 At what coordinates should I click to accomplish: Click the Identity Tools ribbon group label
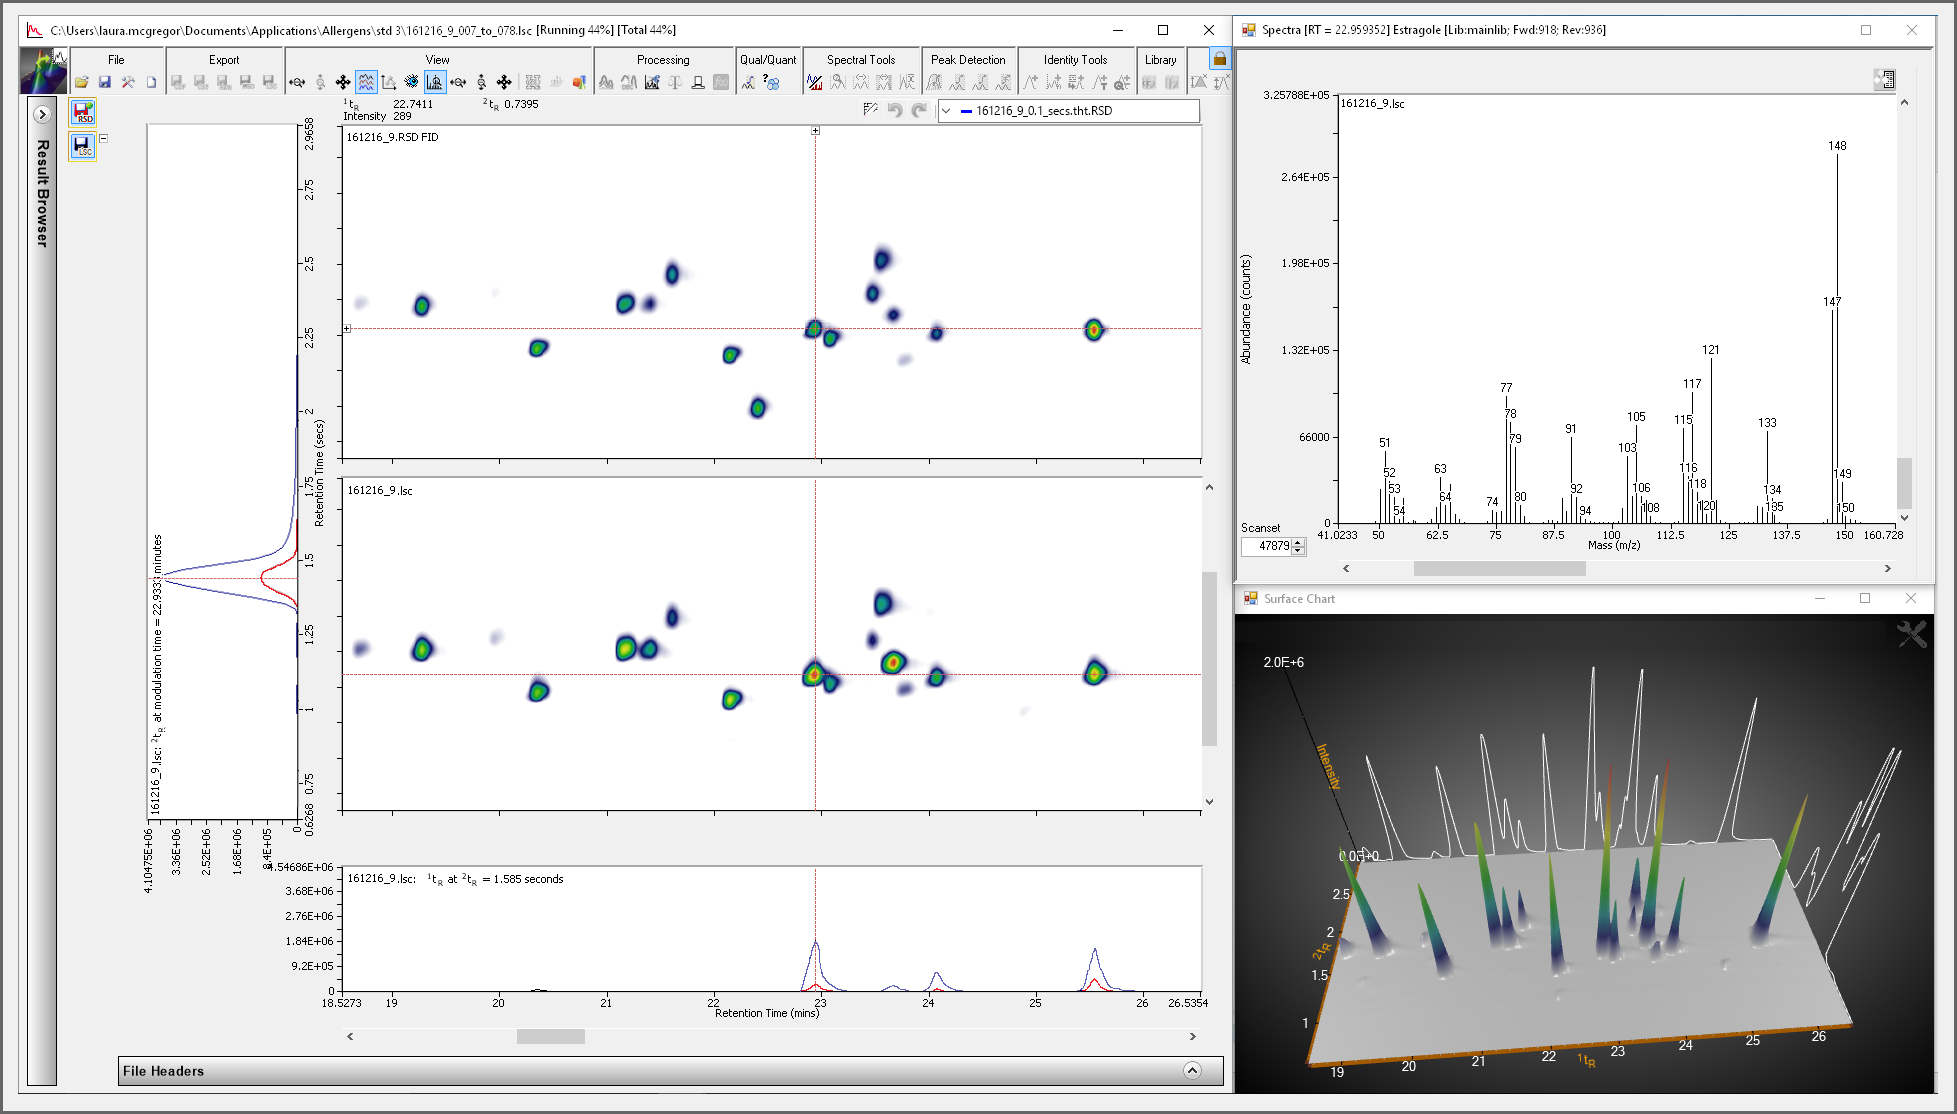1075,60
